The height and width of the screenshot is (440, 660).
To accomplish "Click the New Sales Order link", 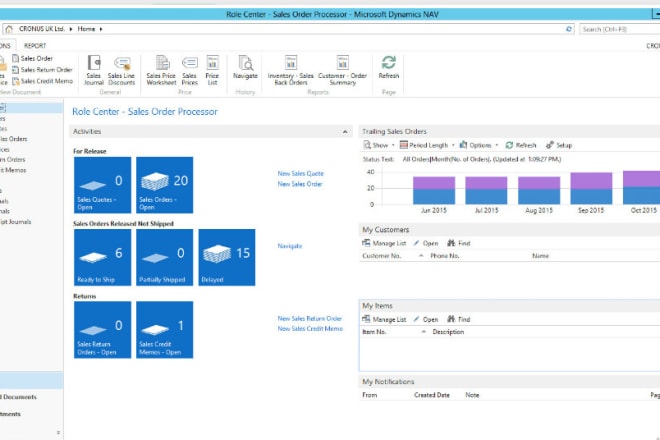I will [x=300, y=184].
